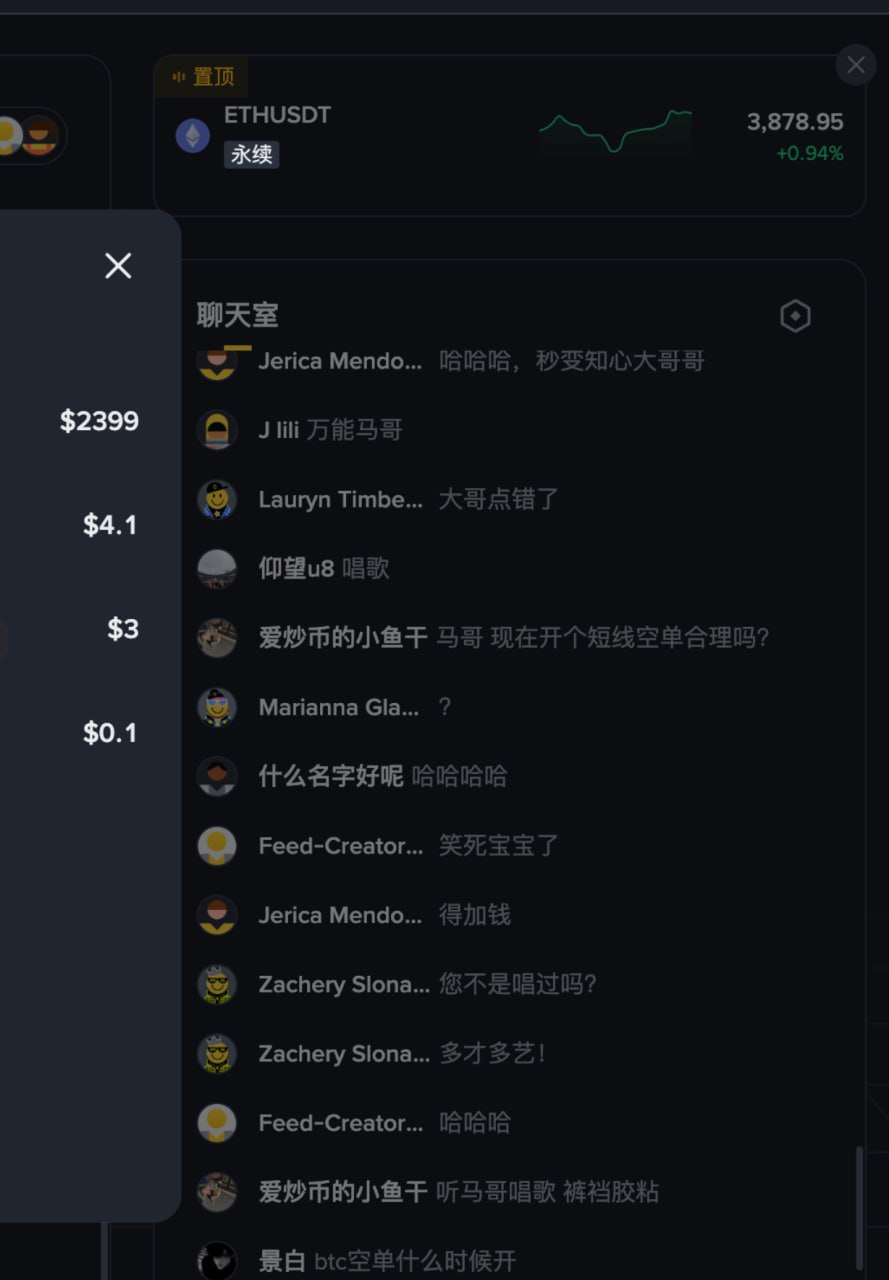Choose the $4.1 amount

110,525
